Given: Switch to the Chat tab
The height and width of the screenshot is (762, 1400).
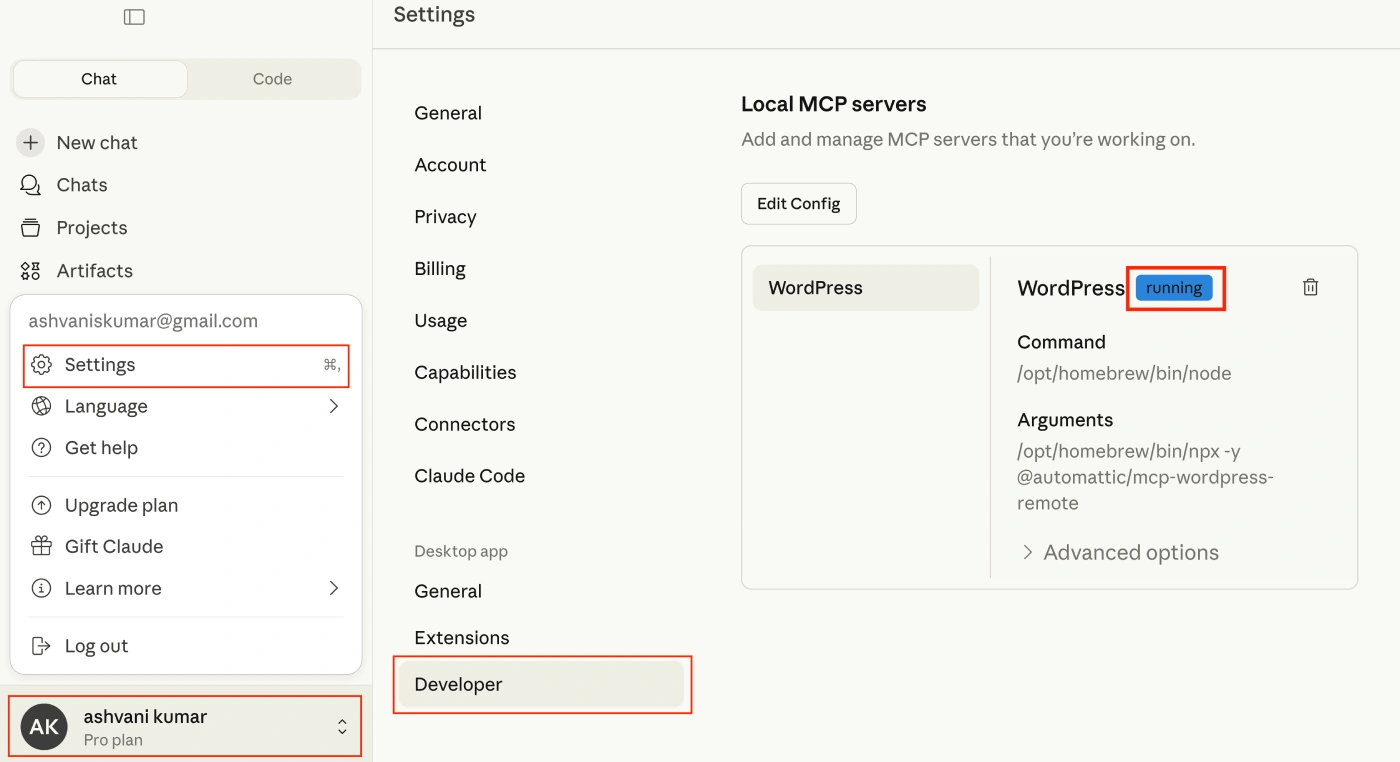Looking at the screenshot, I should (x=99, y=79).
